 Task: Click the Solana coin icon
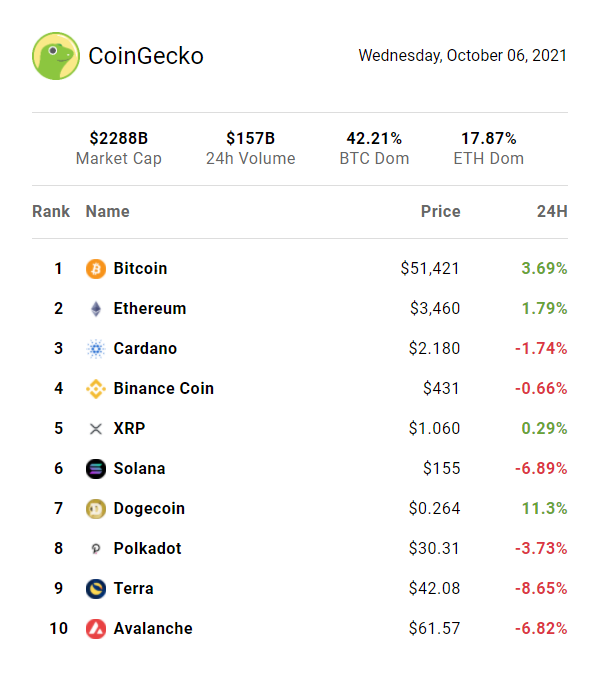pyautogui.click(x=96, y=469)
